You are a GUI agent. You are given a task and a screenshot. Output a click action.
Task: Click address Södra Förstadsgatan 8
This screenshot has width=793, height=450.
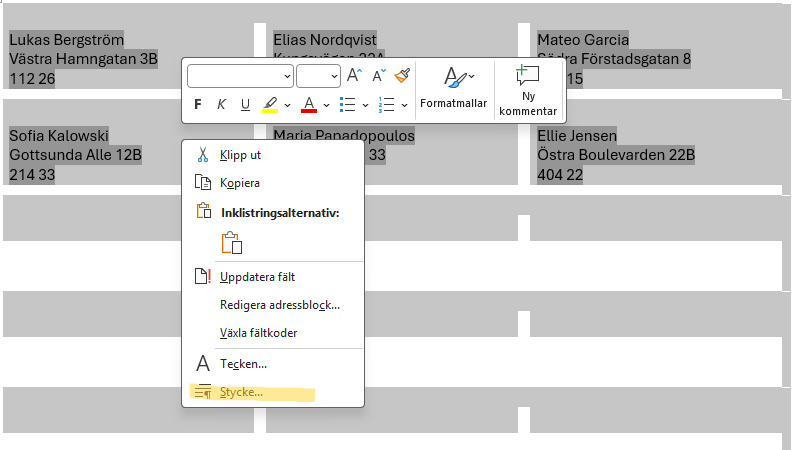pos(628,59)
